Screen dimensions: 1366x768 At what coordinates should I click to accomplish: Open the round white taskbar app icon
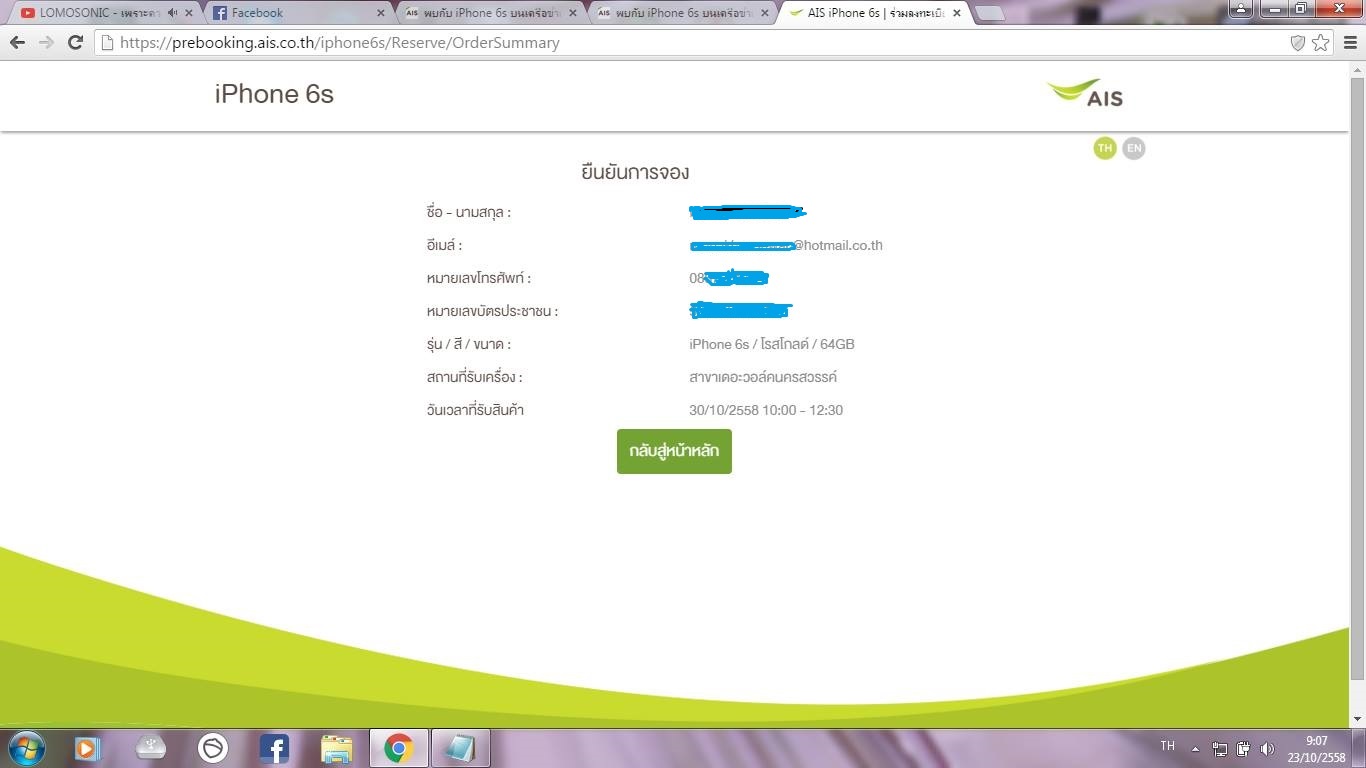[213, 747]
